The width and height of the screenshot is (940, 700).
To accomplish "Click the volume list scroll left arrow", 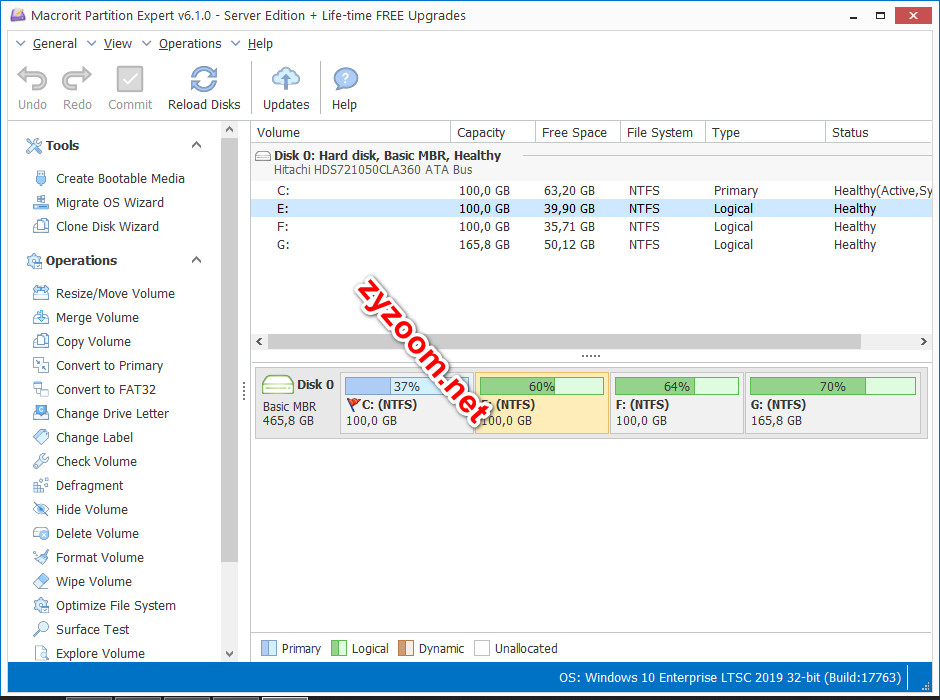I will 259,341.
